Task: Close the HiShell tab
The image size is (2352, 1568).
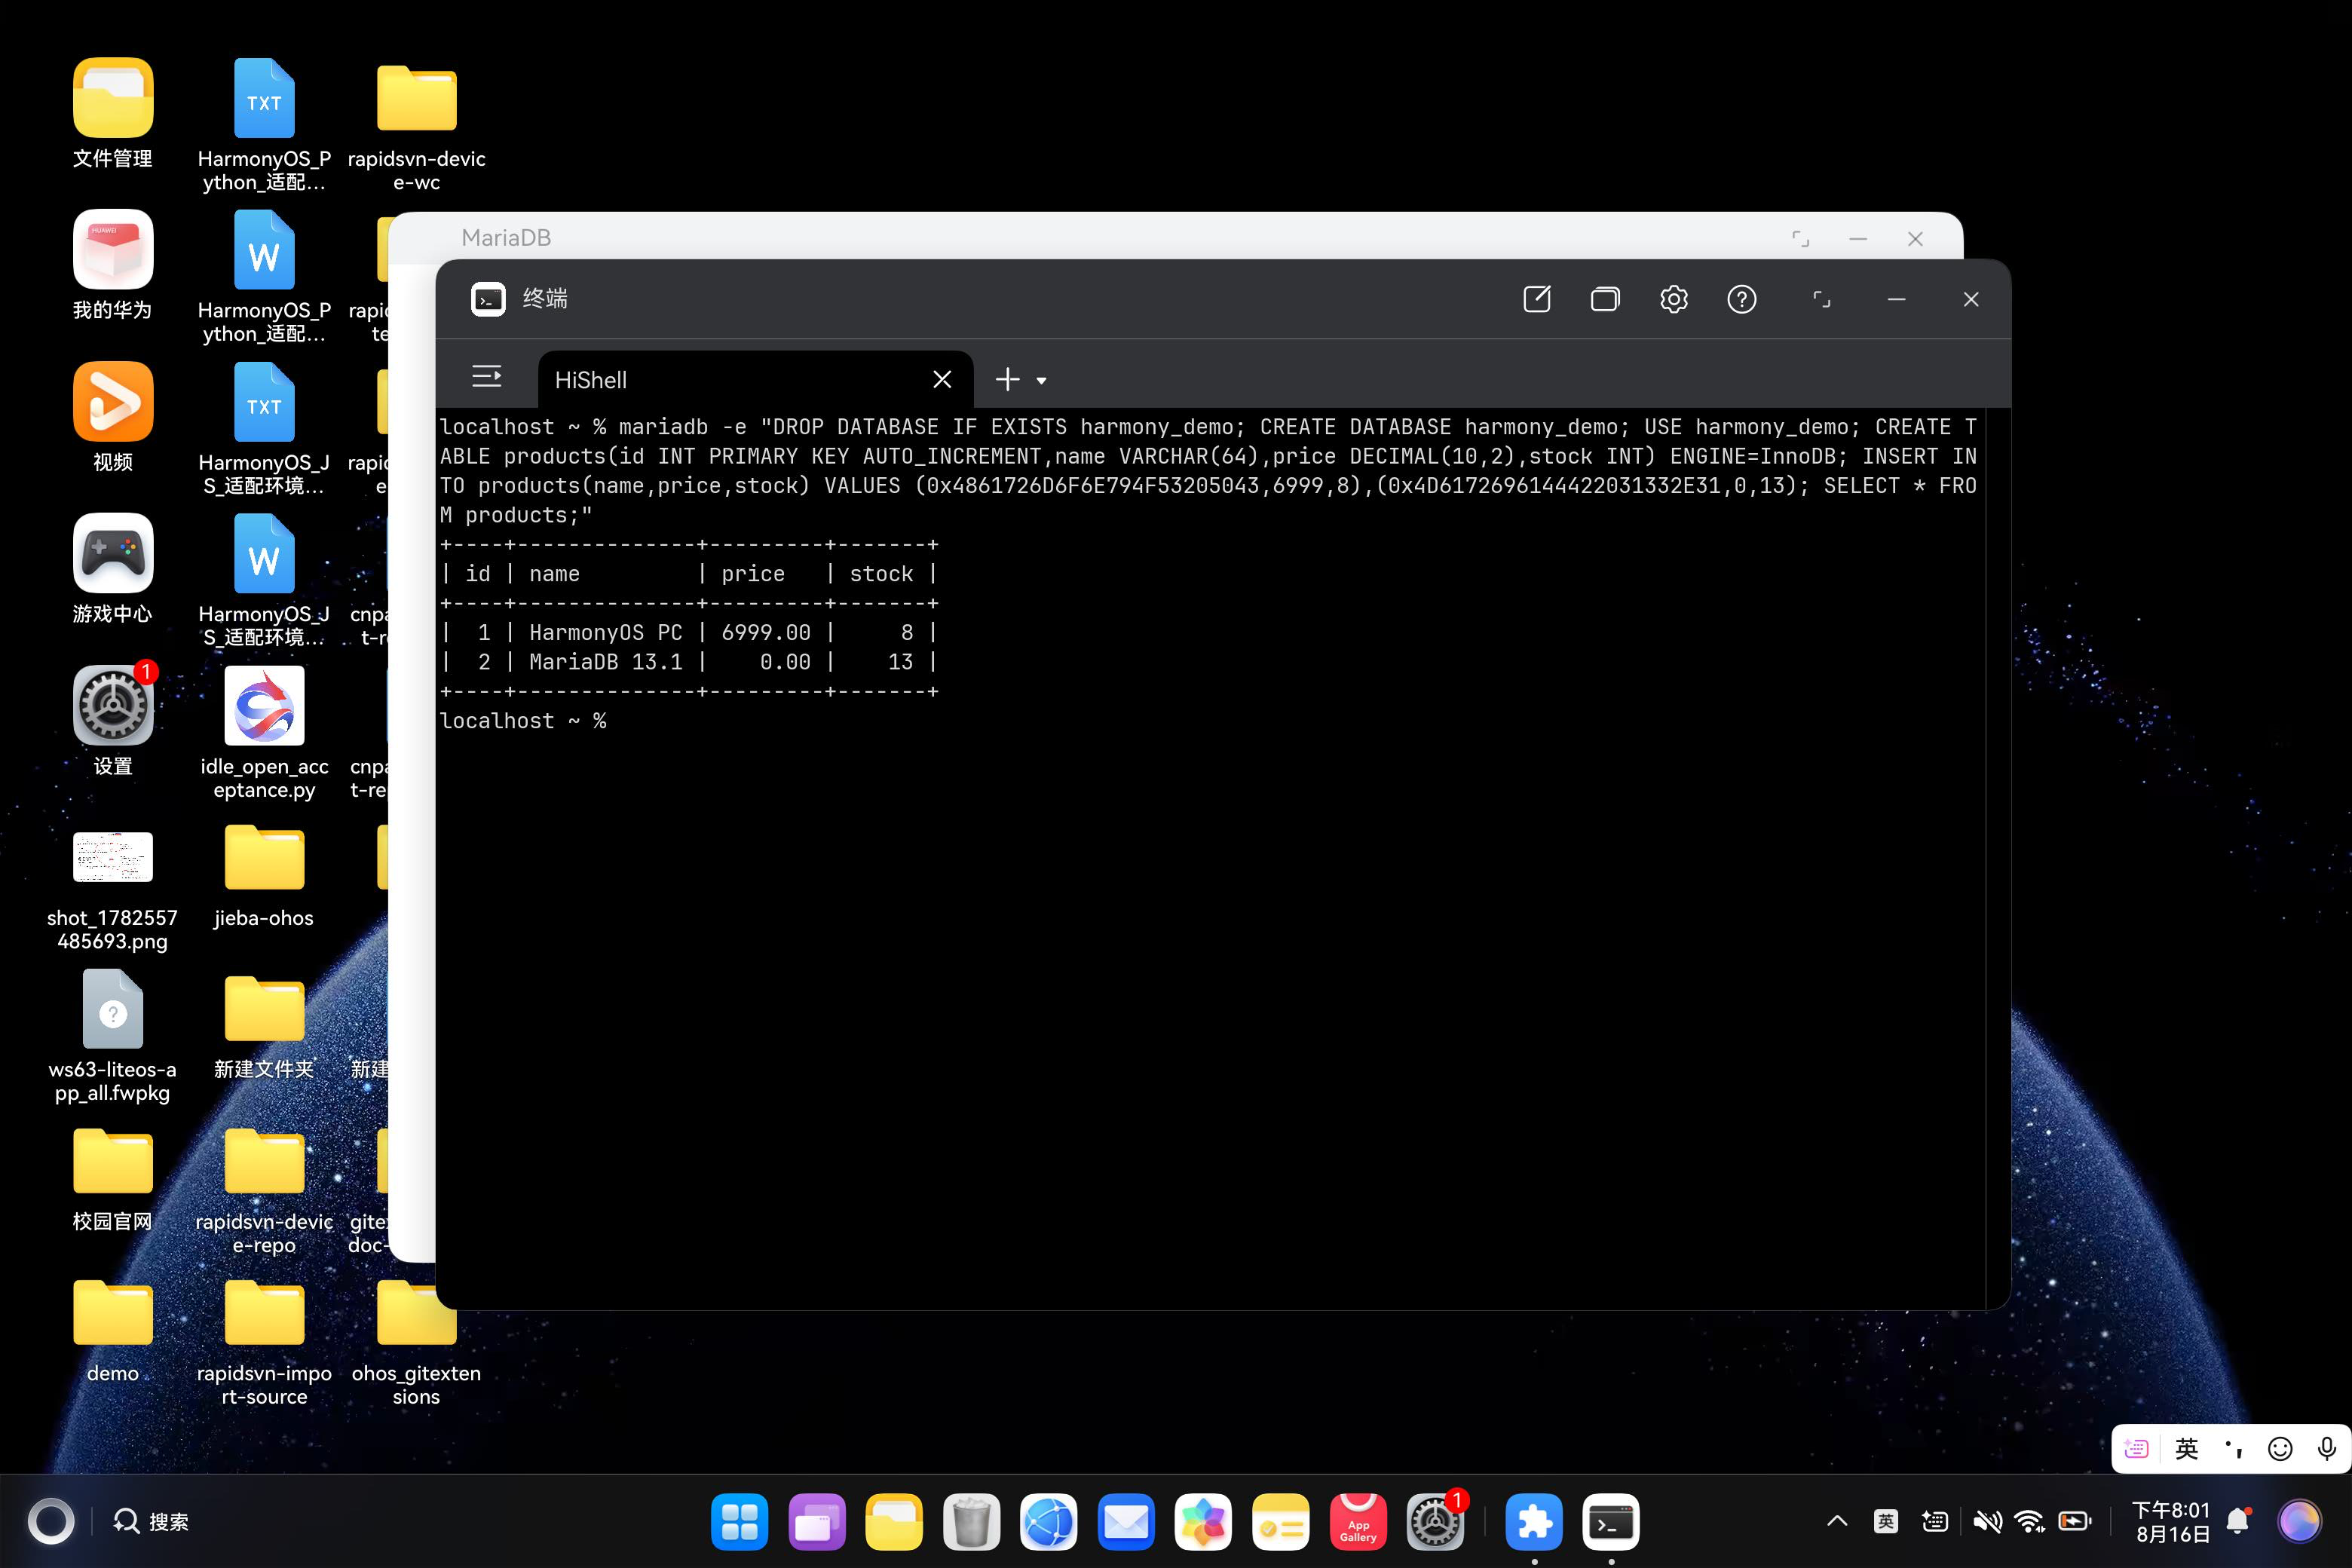Action: point(942,379)
